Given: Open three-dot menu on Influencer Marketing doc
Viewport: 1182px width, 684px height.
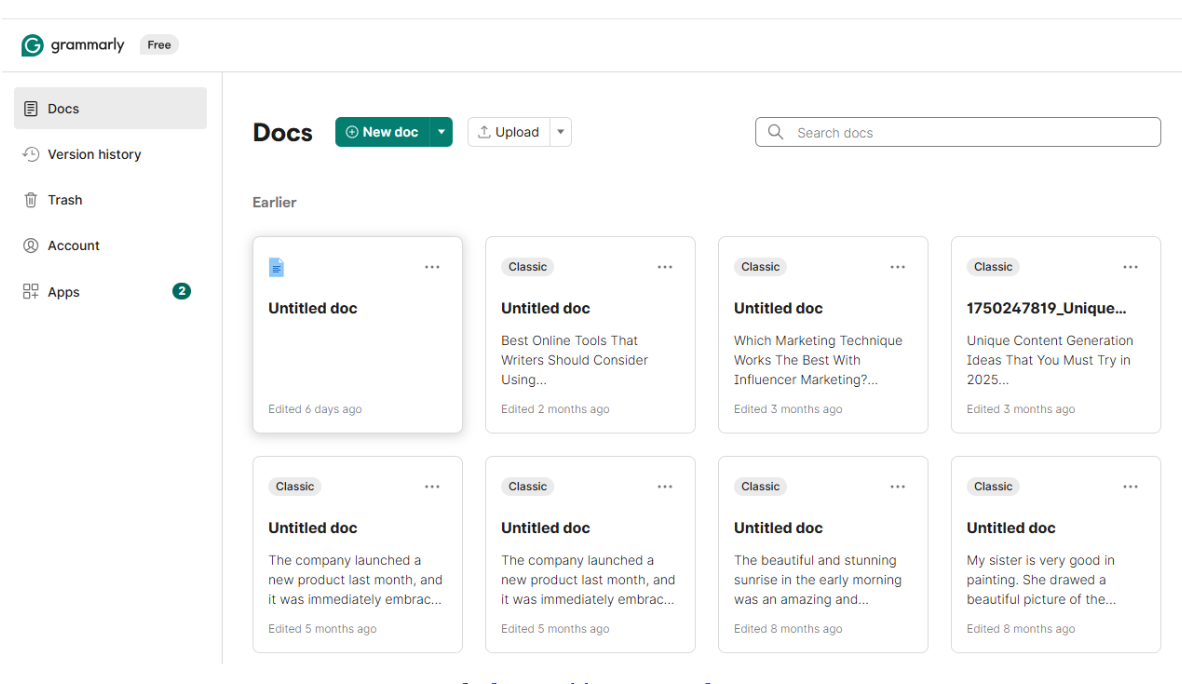Looking at the screenshot, I should [x=898, y=267].
